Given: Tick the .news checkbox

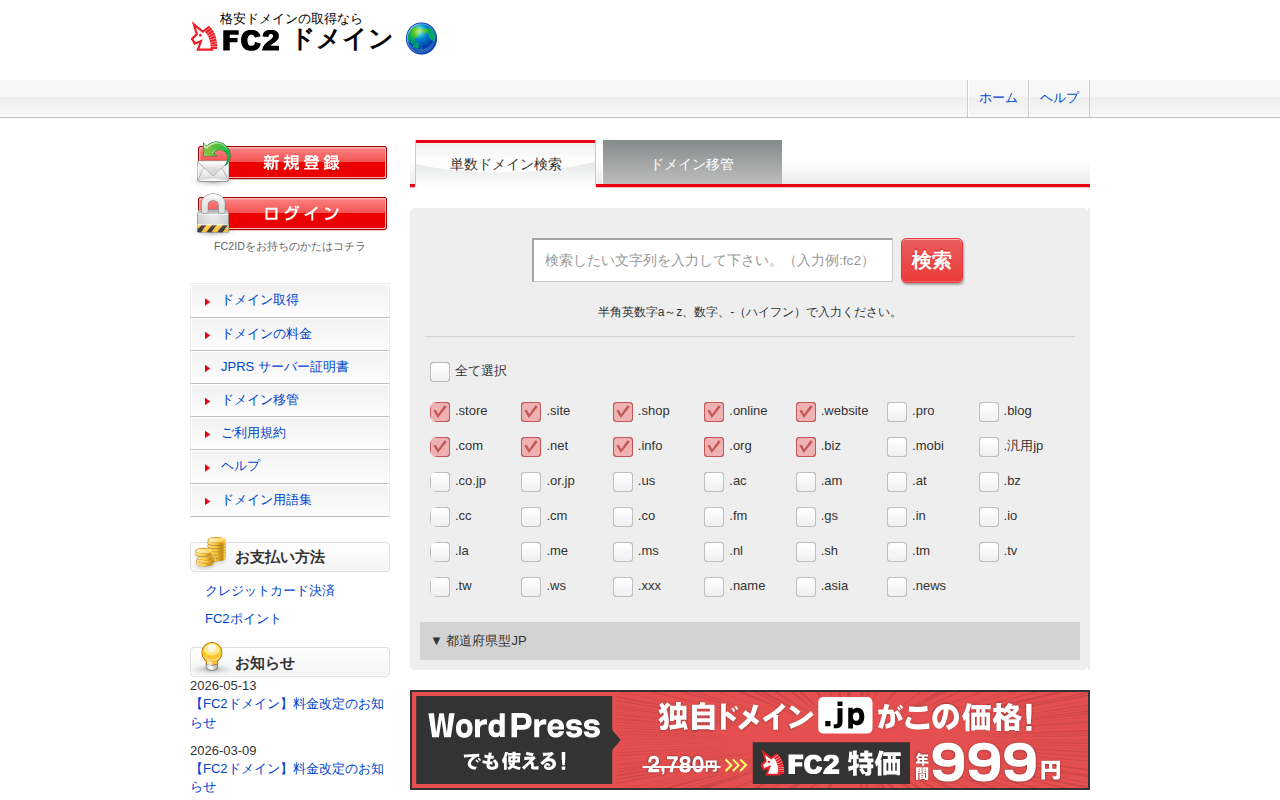Looking at the screenshot, I should pyautogui.click(x=897, y=587).
